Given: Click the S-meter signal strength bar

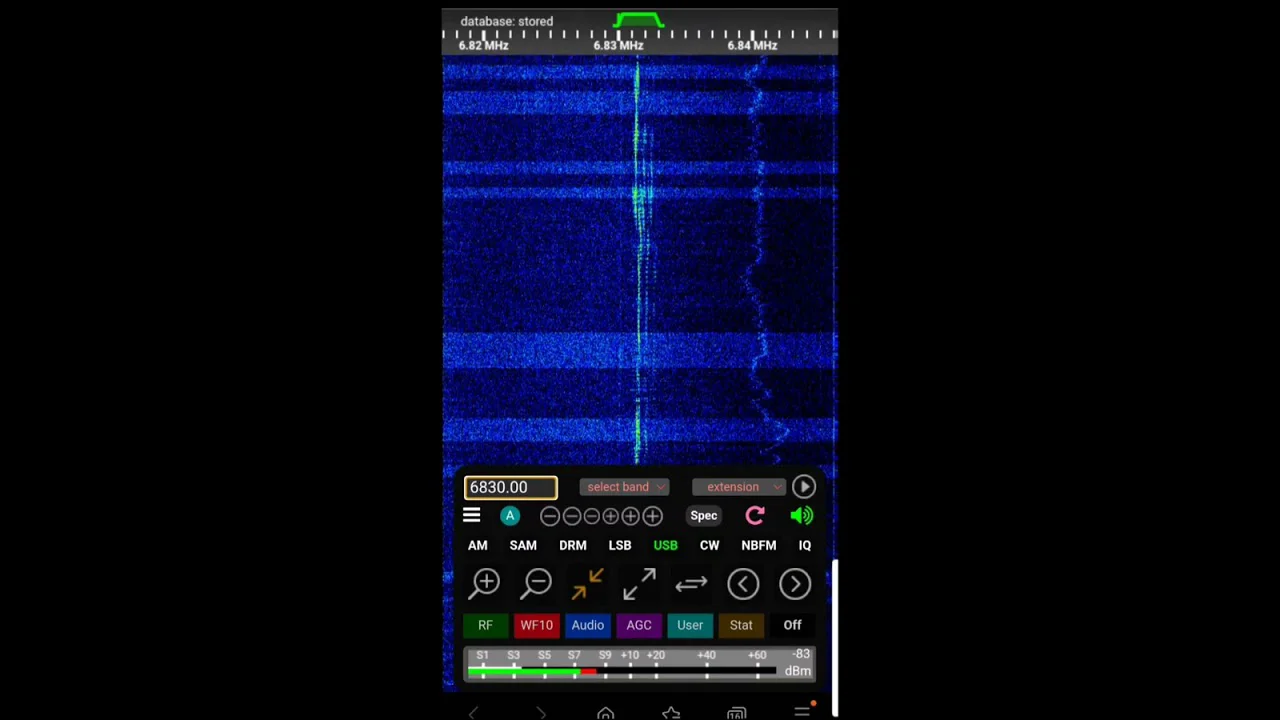Looking at the screenshot, I should pos(640,664).
